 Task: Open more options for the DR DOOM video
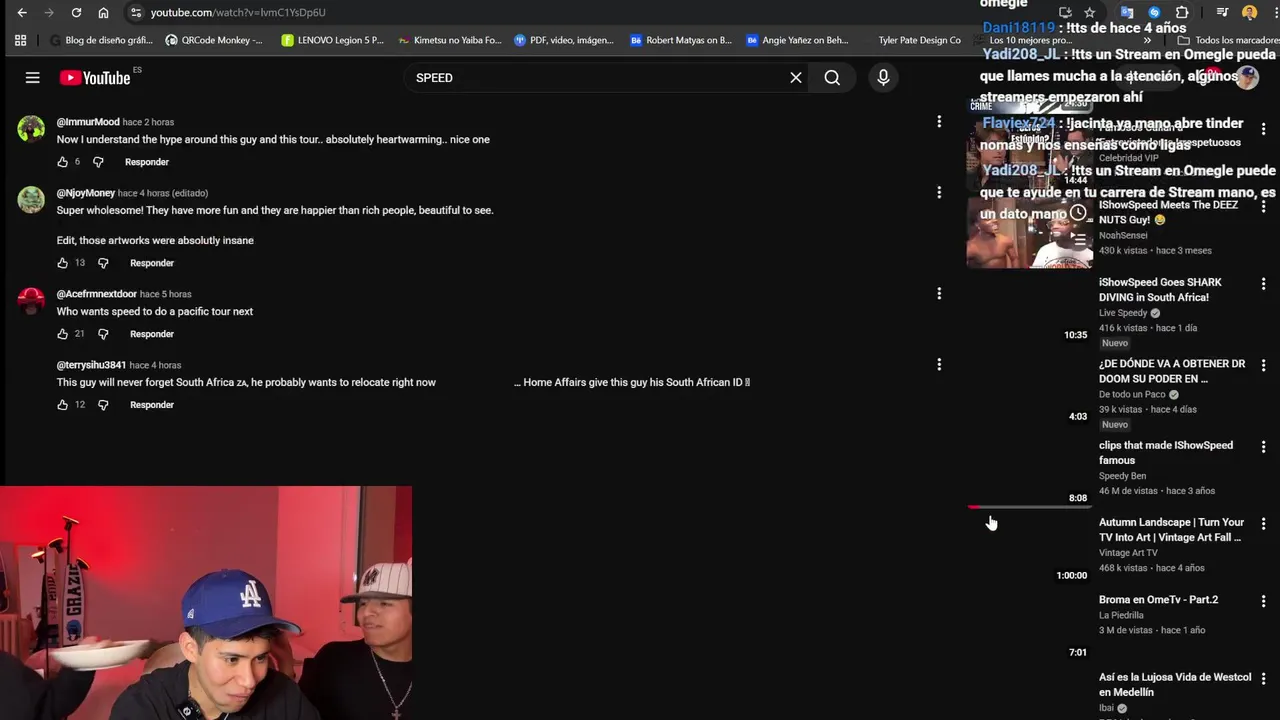pyautogui.click(x=1264, y=366)
